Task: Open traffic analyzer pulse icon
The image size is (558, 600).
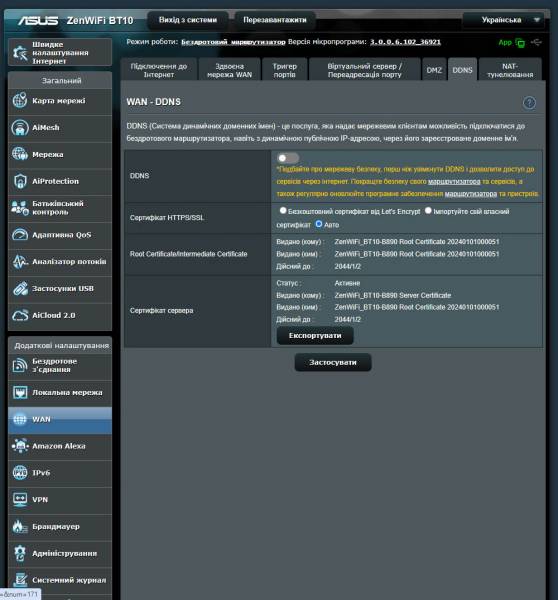Action: 20,261
